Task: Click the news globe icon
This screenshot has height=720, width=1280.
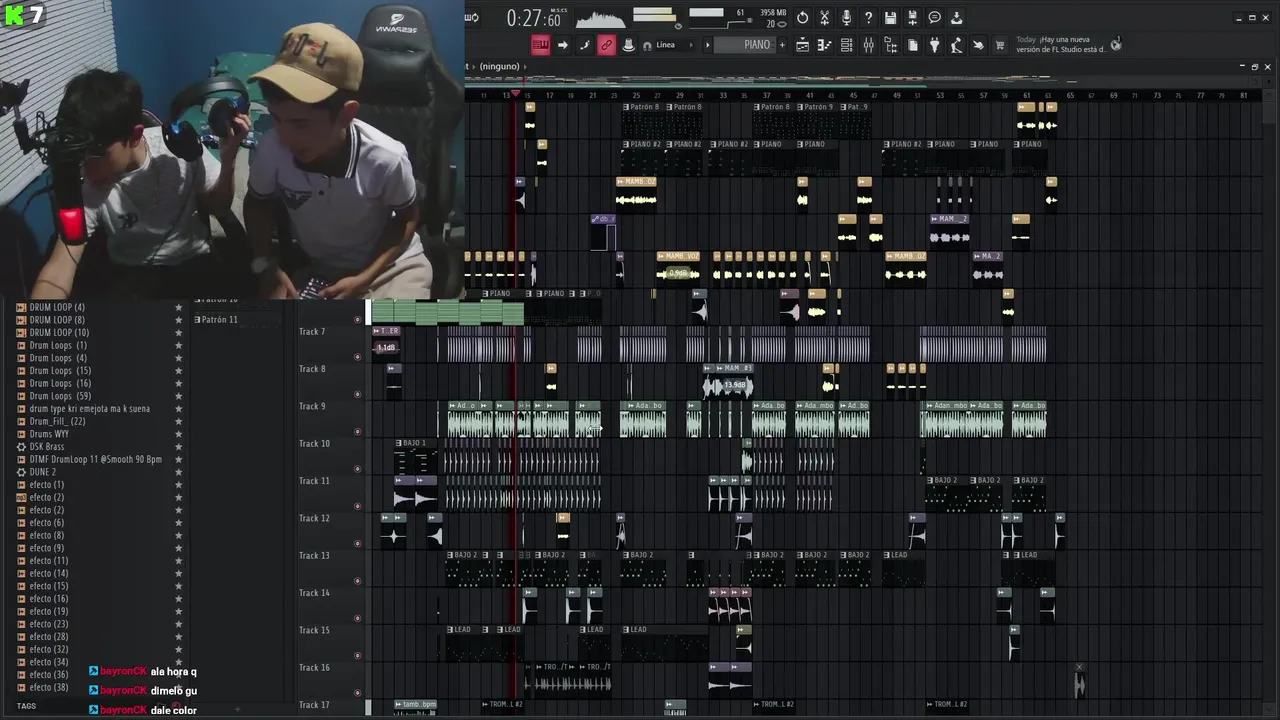Action: click(1116, 44)
